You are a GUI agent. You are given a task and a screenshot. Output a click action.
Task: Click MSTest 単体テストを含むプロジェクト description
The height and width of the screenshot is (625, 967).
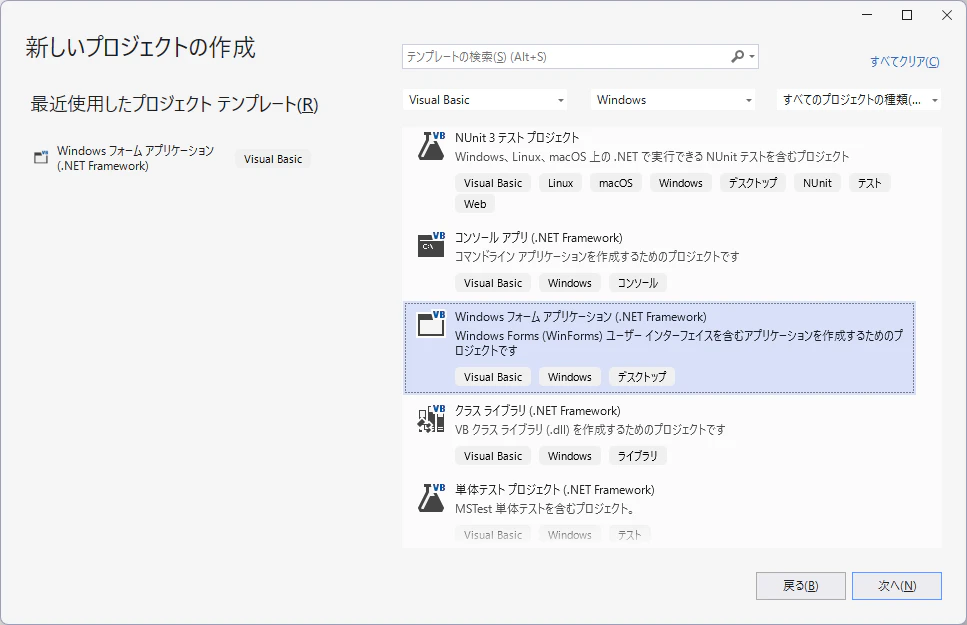click(545, 509)
